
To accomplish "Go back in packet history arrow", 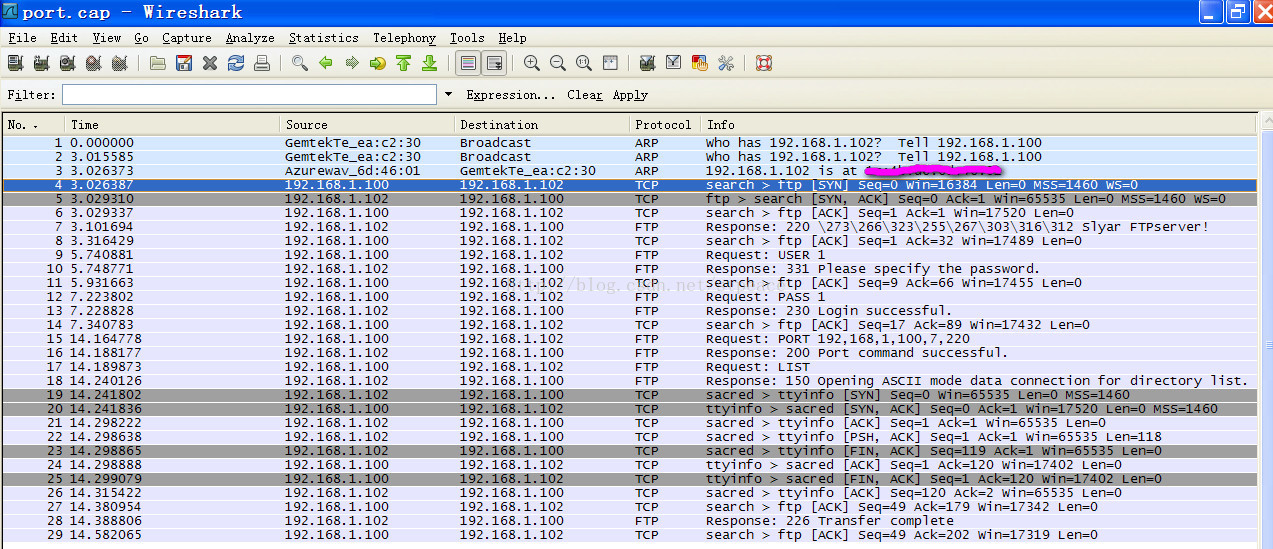I will click(x=326, y=63).
